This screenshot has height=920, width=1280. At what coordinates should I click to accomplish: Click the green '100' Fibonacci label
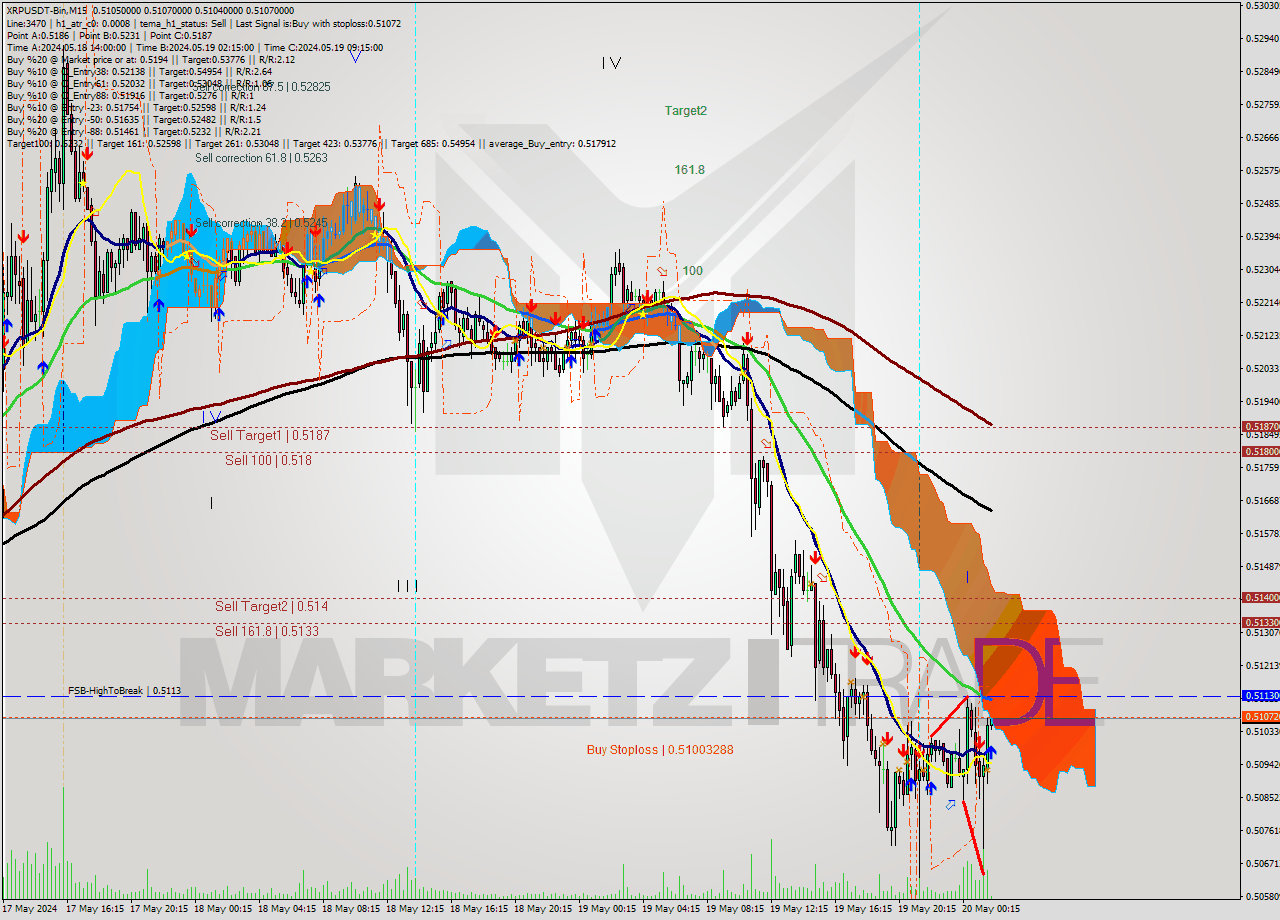(692, 271)
